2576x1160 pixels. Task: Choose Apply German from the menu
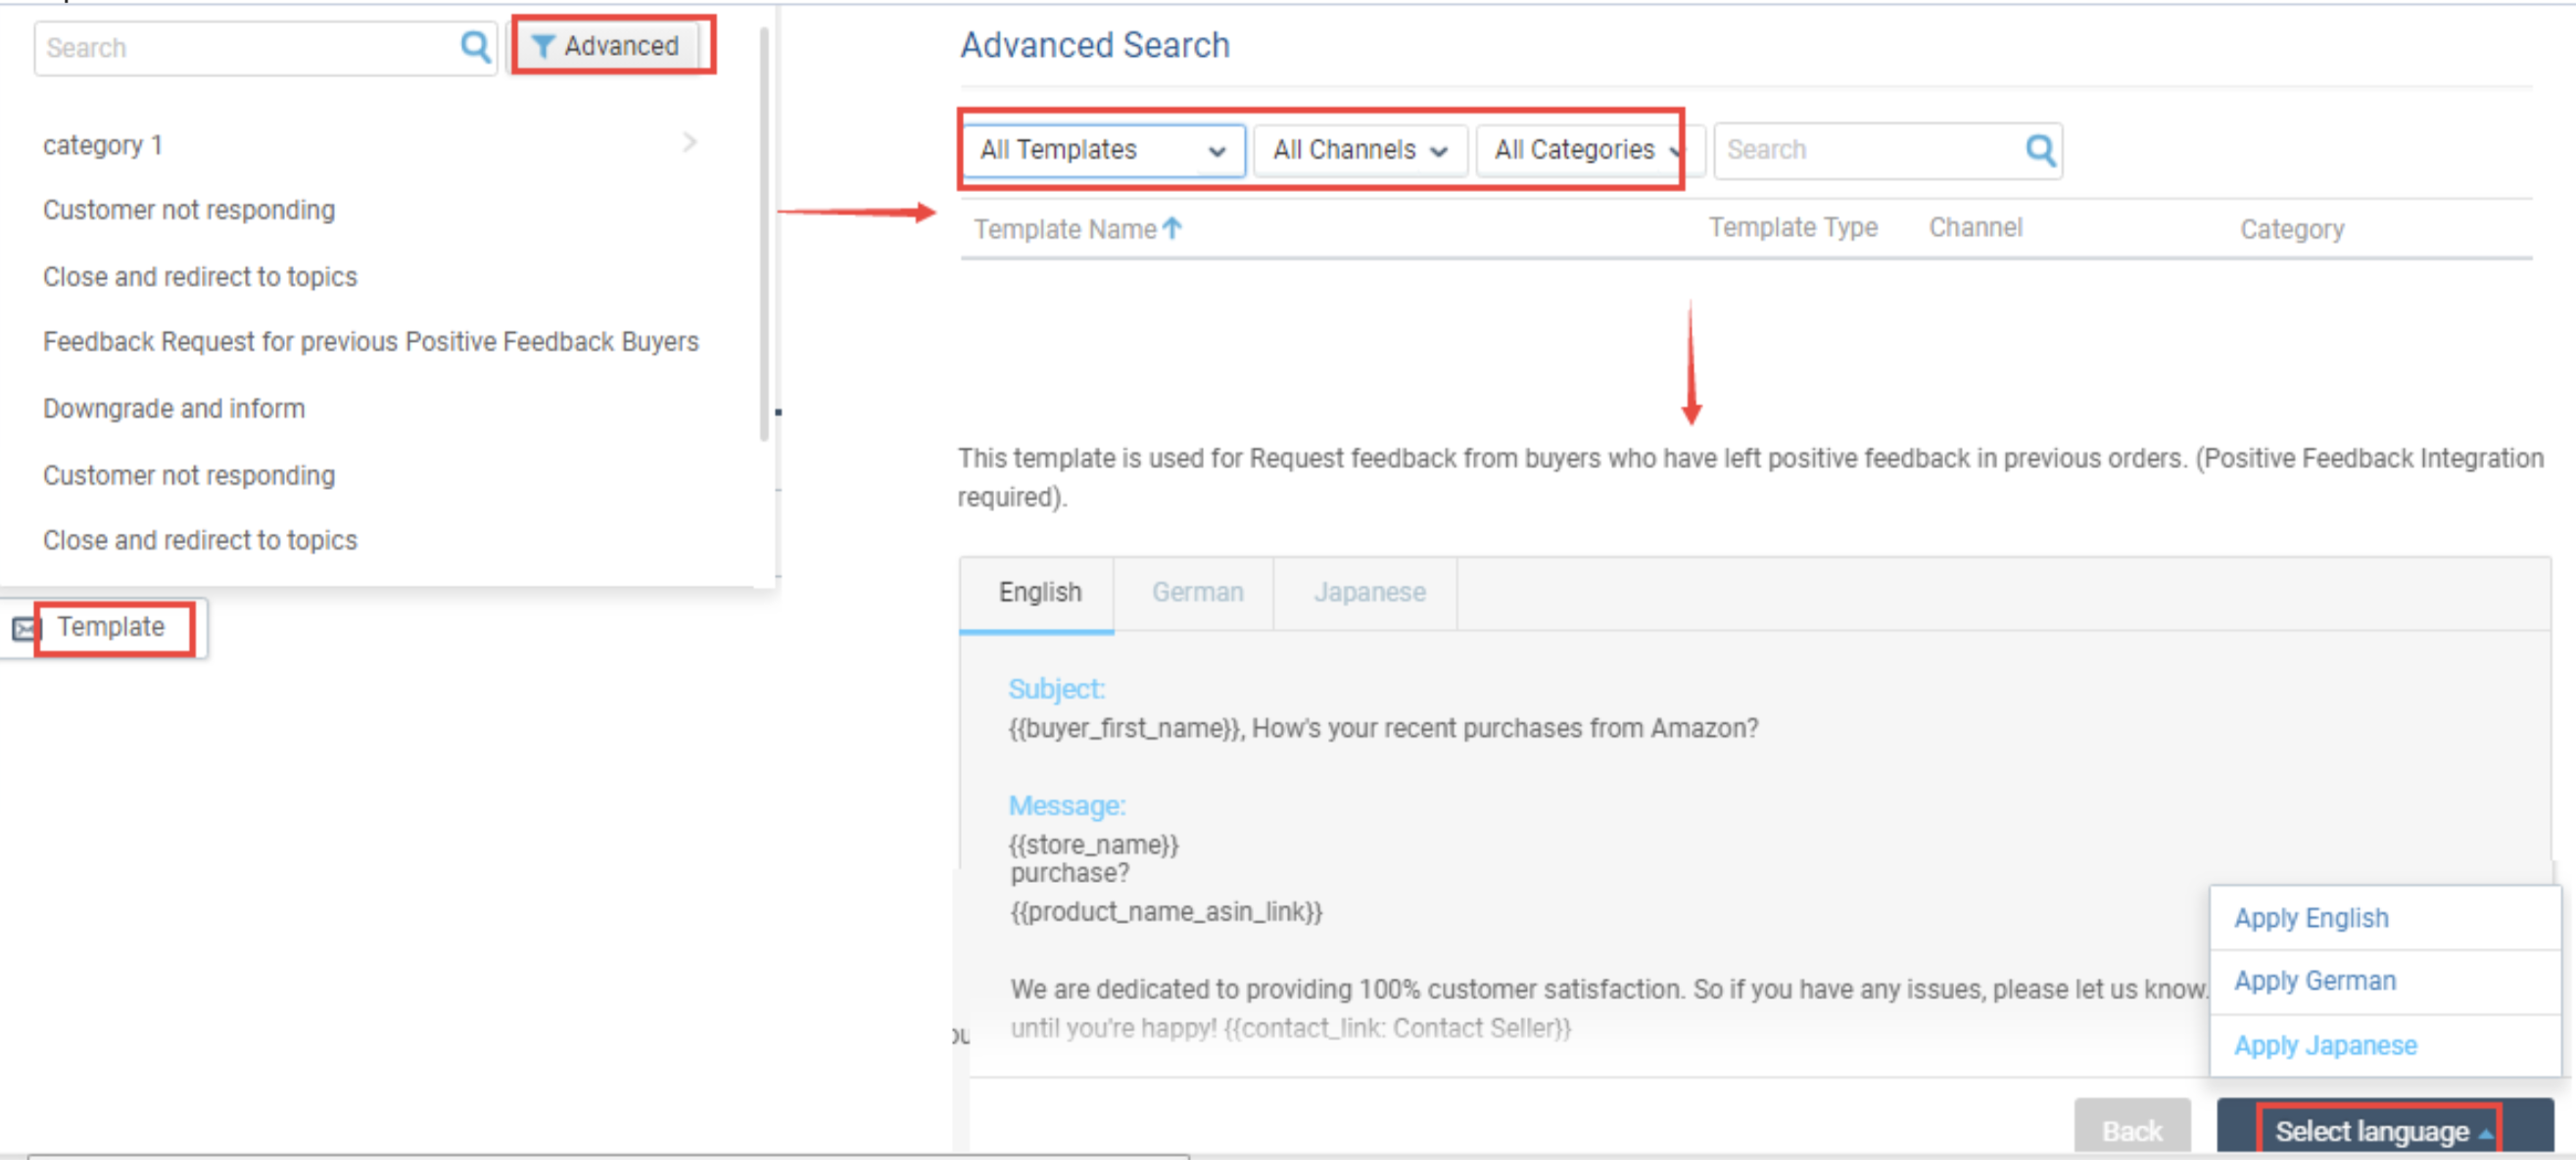[2315, 980]
